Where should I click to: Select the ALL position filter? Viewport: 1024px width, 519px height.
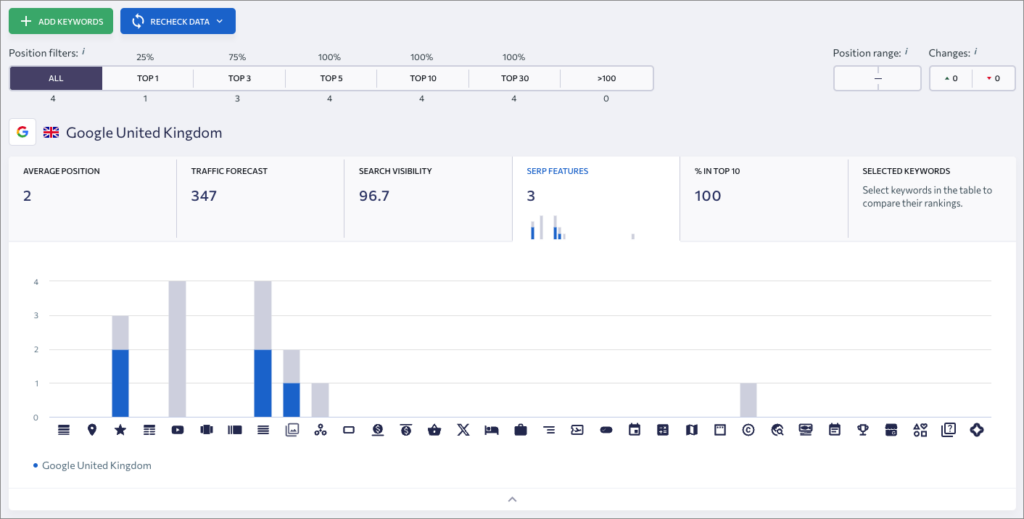pyautogui.click(x=56, y=78)
